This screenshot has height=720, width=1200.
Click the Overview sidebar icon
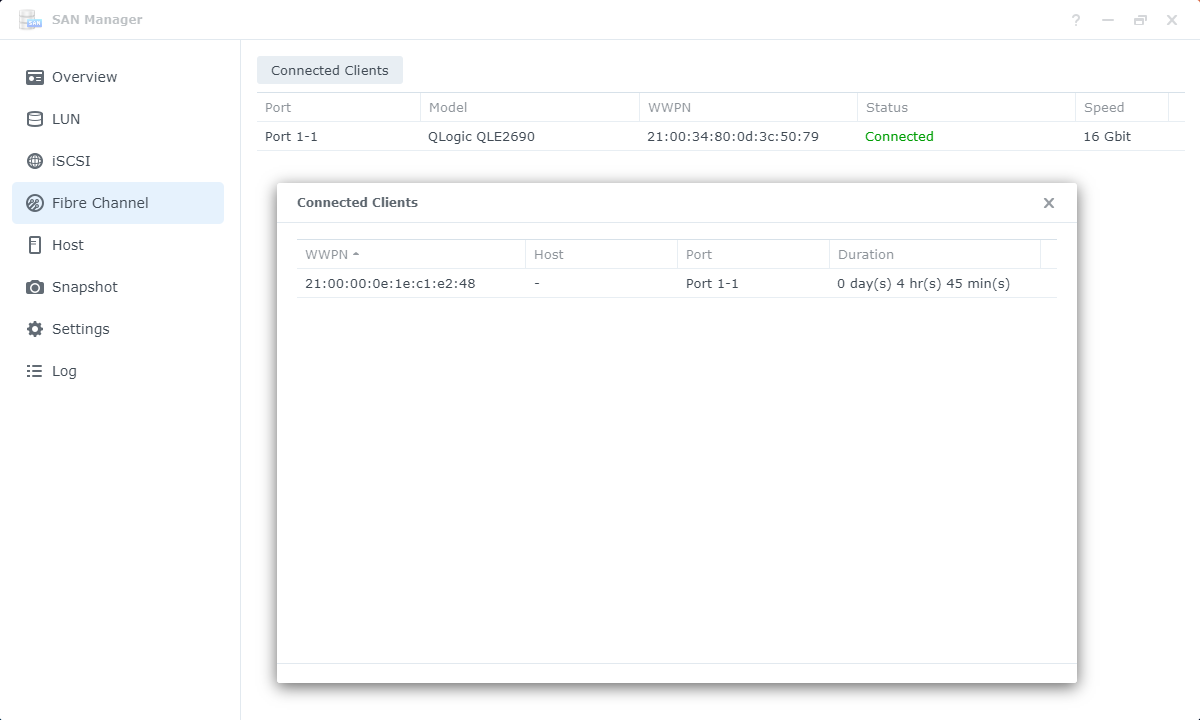pyautogui.click(x=35, y=77)
